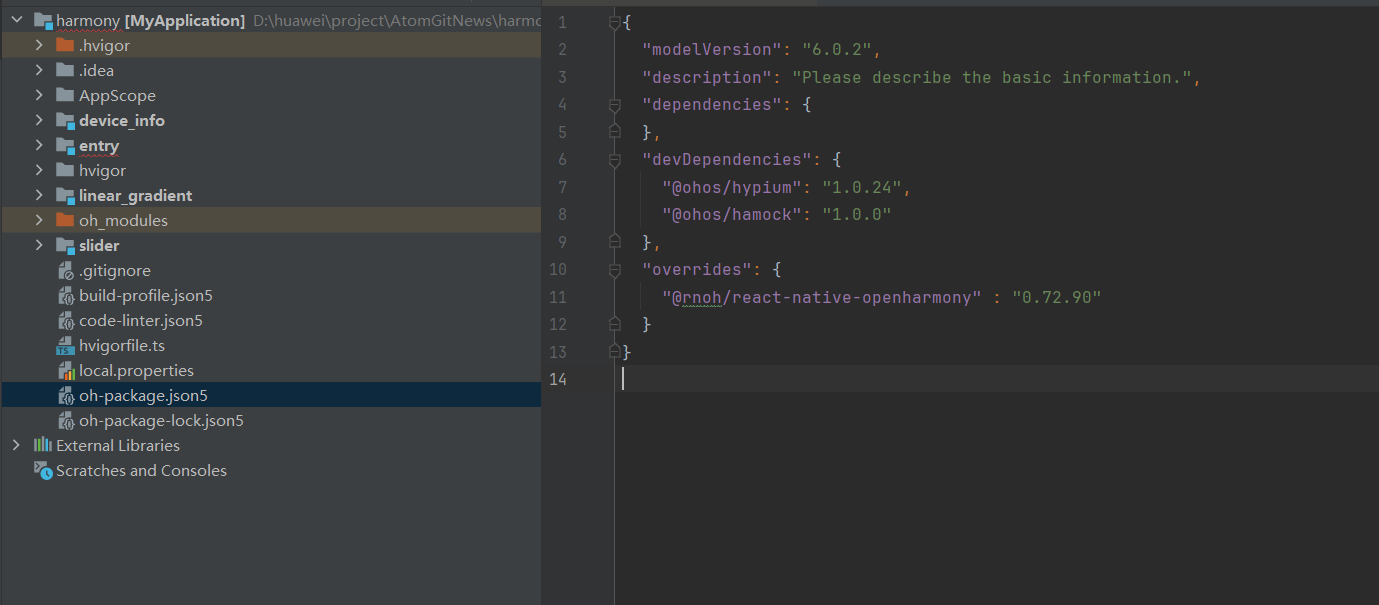This screenshot has width=1379, height=605.
Task: Click the "@rnoh/react-native-openharmony" key
Action: (x=822, y=297)
